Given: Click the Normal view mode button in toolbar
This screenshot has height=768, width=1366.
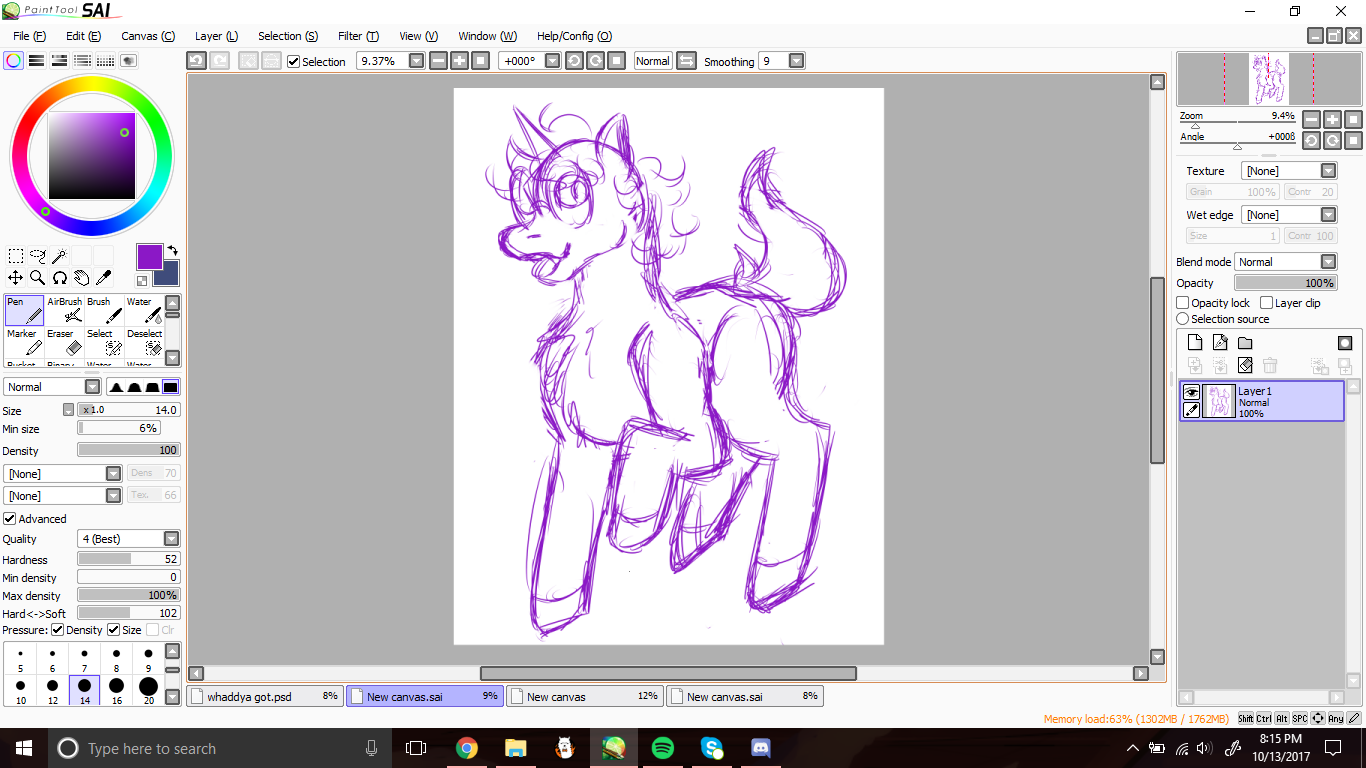Looking at the screenshot, I should [653, 61].
